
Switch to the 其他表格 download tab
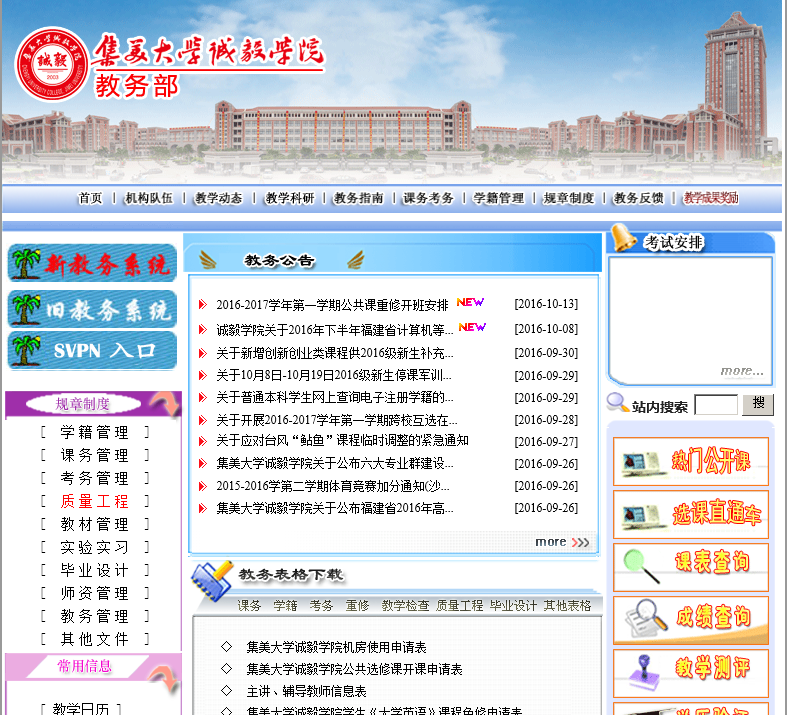pyautogui.click(x=568, y=606)
